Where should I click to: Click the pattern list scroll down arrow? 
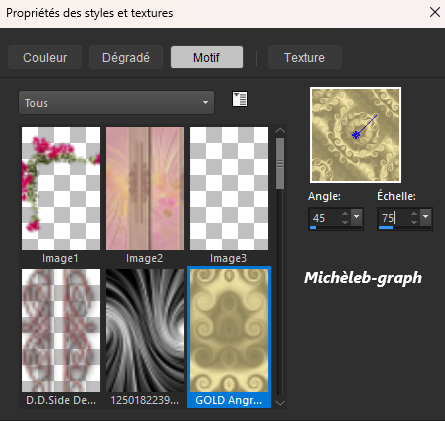click(x=280, y=403)
